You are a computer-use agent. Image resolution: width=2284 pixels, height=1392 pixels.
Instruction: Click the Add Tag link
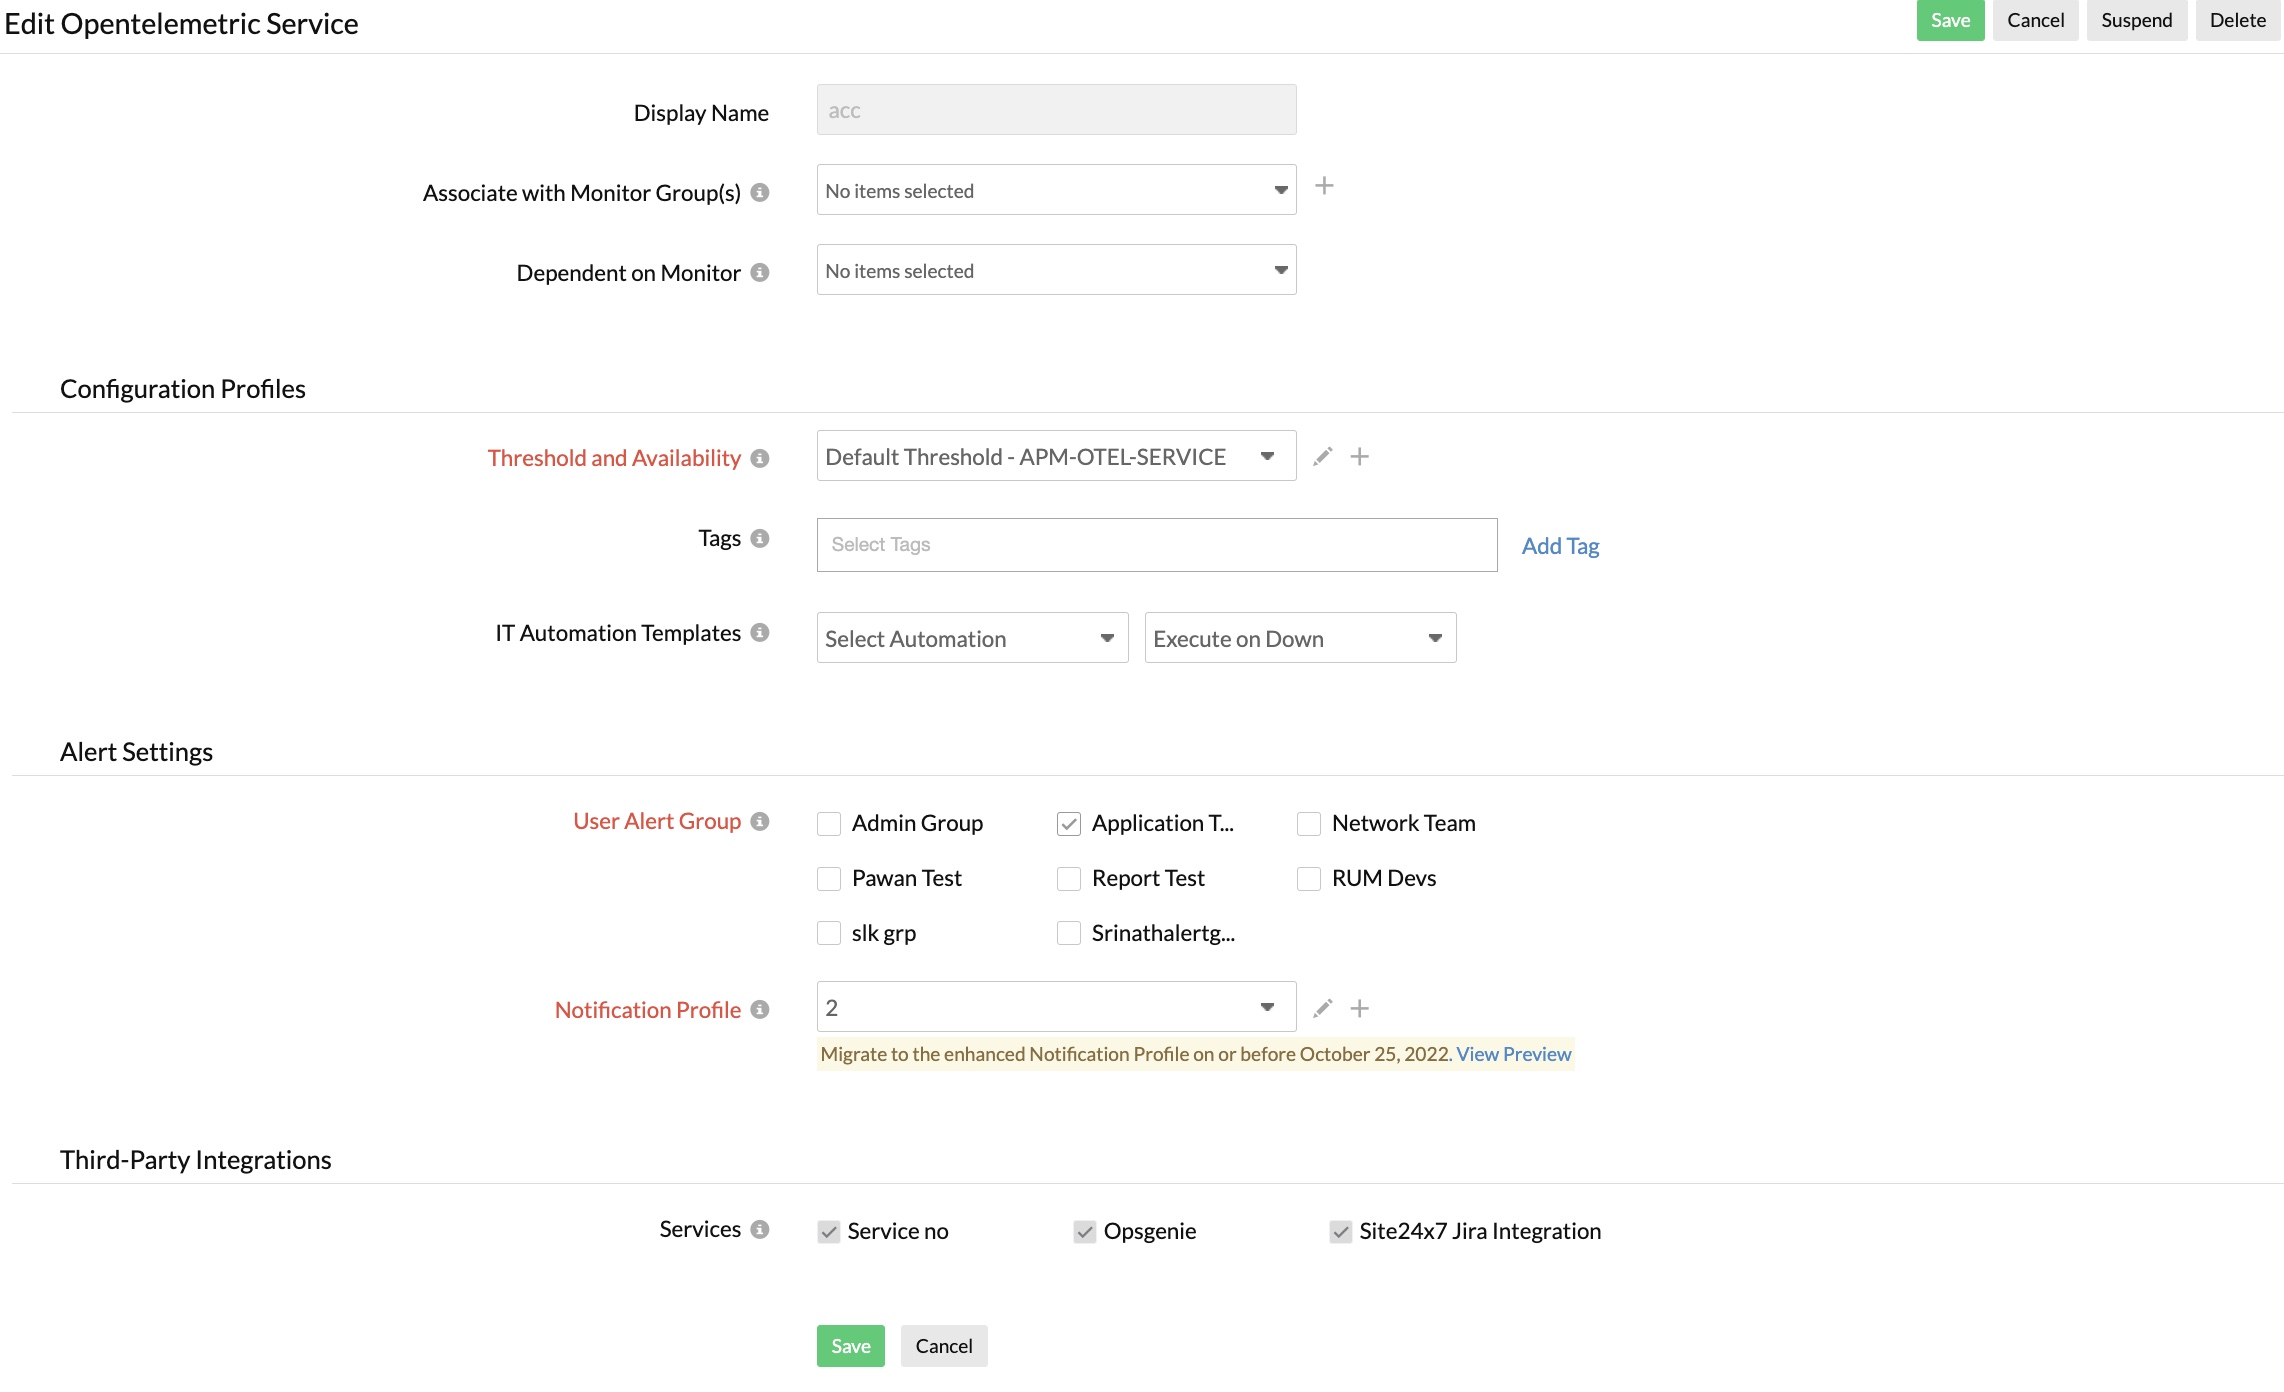pos(1559,545)
